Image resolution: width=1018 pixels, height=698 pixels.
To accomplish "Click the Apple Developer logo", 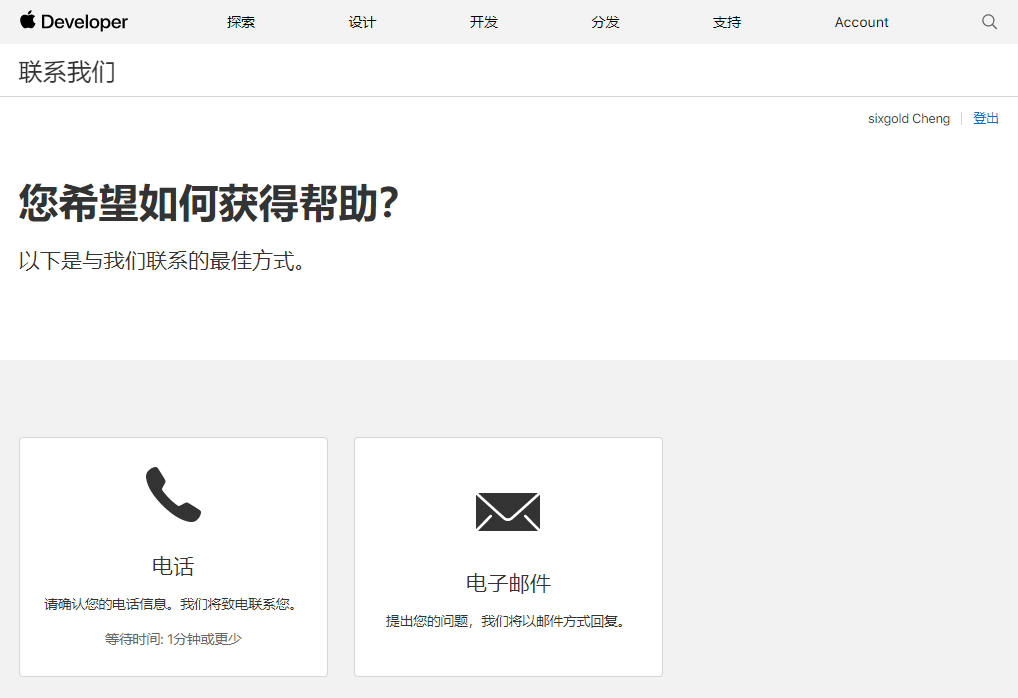I will point(73,21).
